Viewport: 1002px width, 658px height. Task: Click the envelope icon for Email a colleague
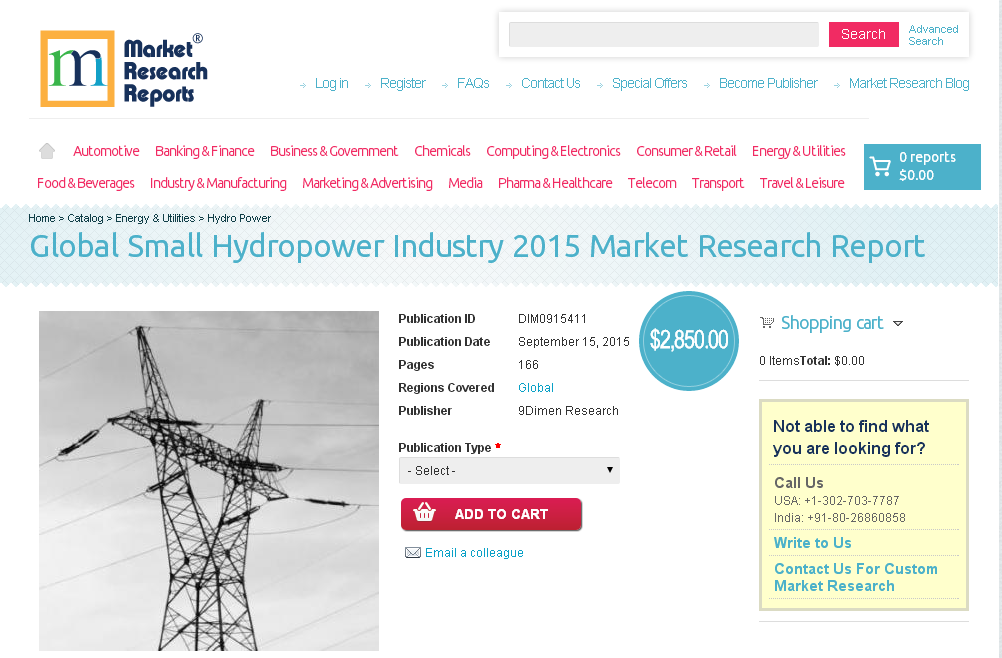pyautogui.click(x=413, y=553)
